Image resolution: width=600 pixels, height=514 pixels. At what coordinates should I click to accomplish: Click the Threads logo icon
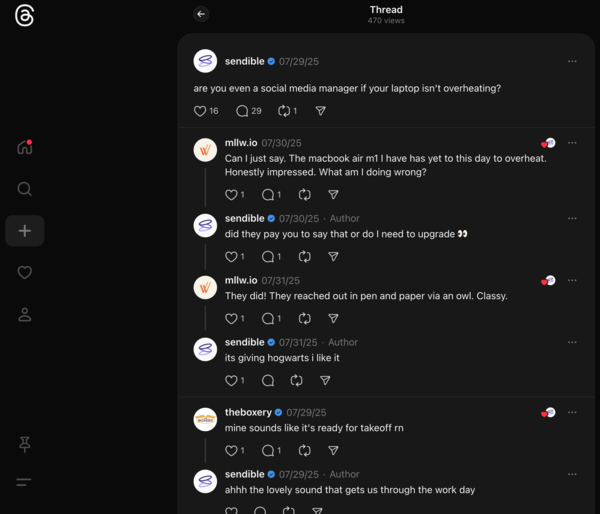point(25,18)
